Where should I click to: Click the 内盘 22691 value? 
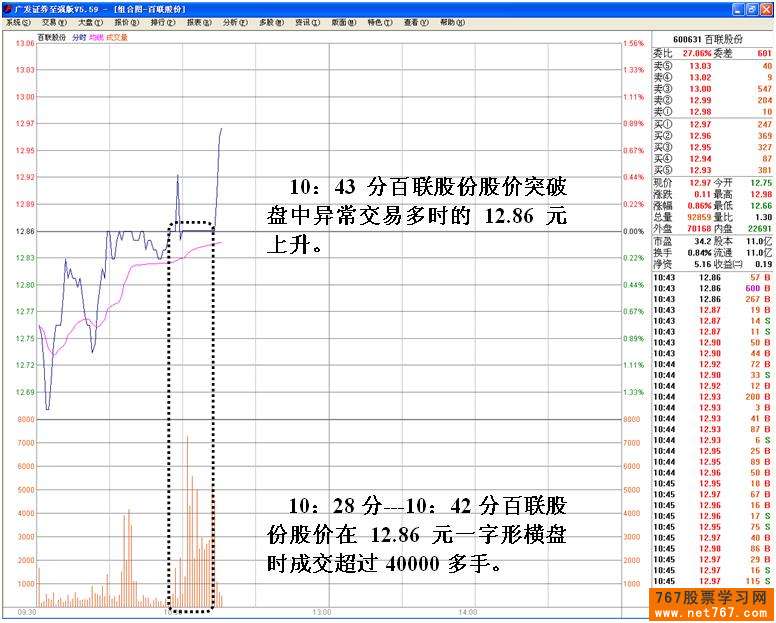[x=760, y=229]
